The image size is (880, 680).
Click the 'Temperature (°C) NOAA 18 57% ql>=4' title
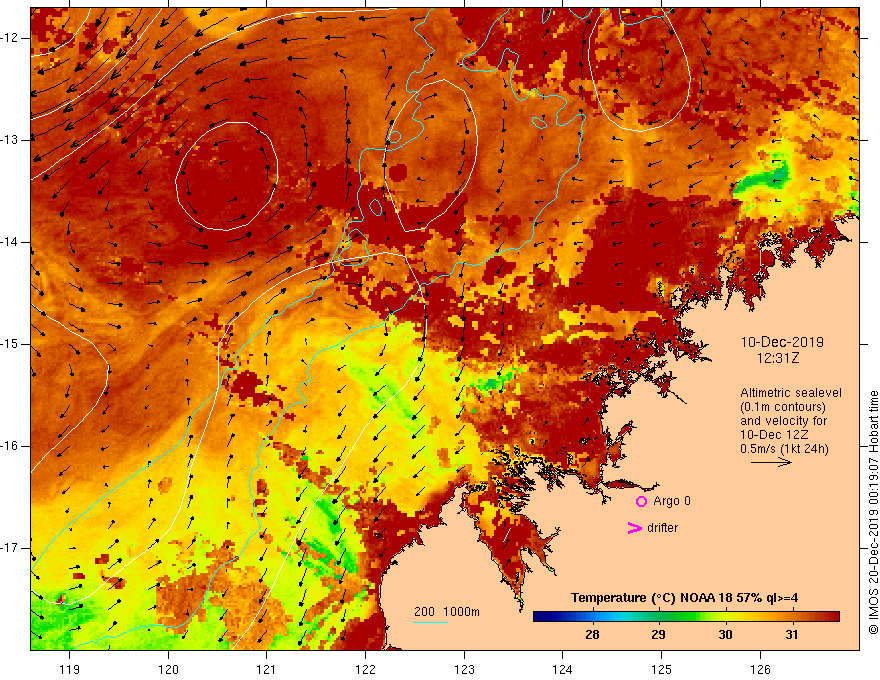684,598
